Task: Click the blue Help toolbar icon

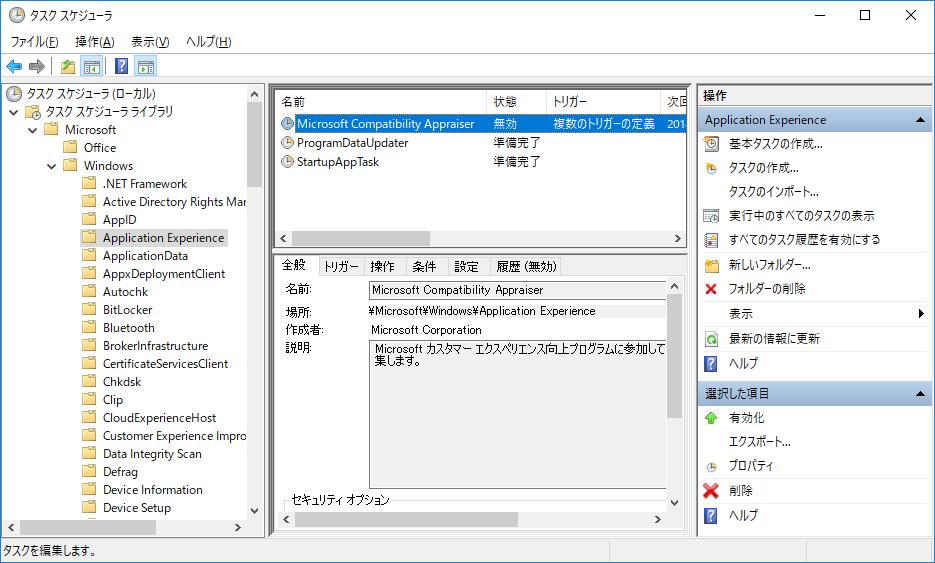Action: (121, 67)
